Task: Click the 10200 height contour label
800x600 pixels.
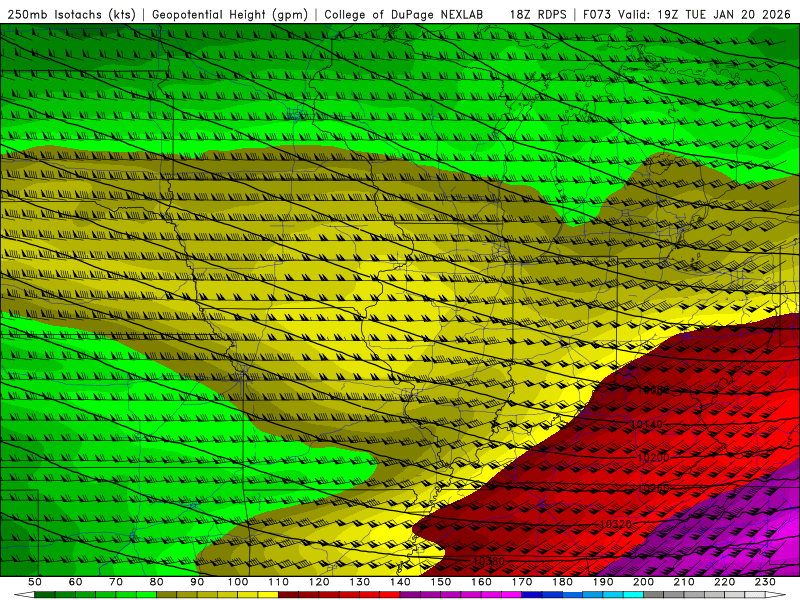Action: [653, 458]
